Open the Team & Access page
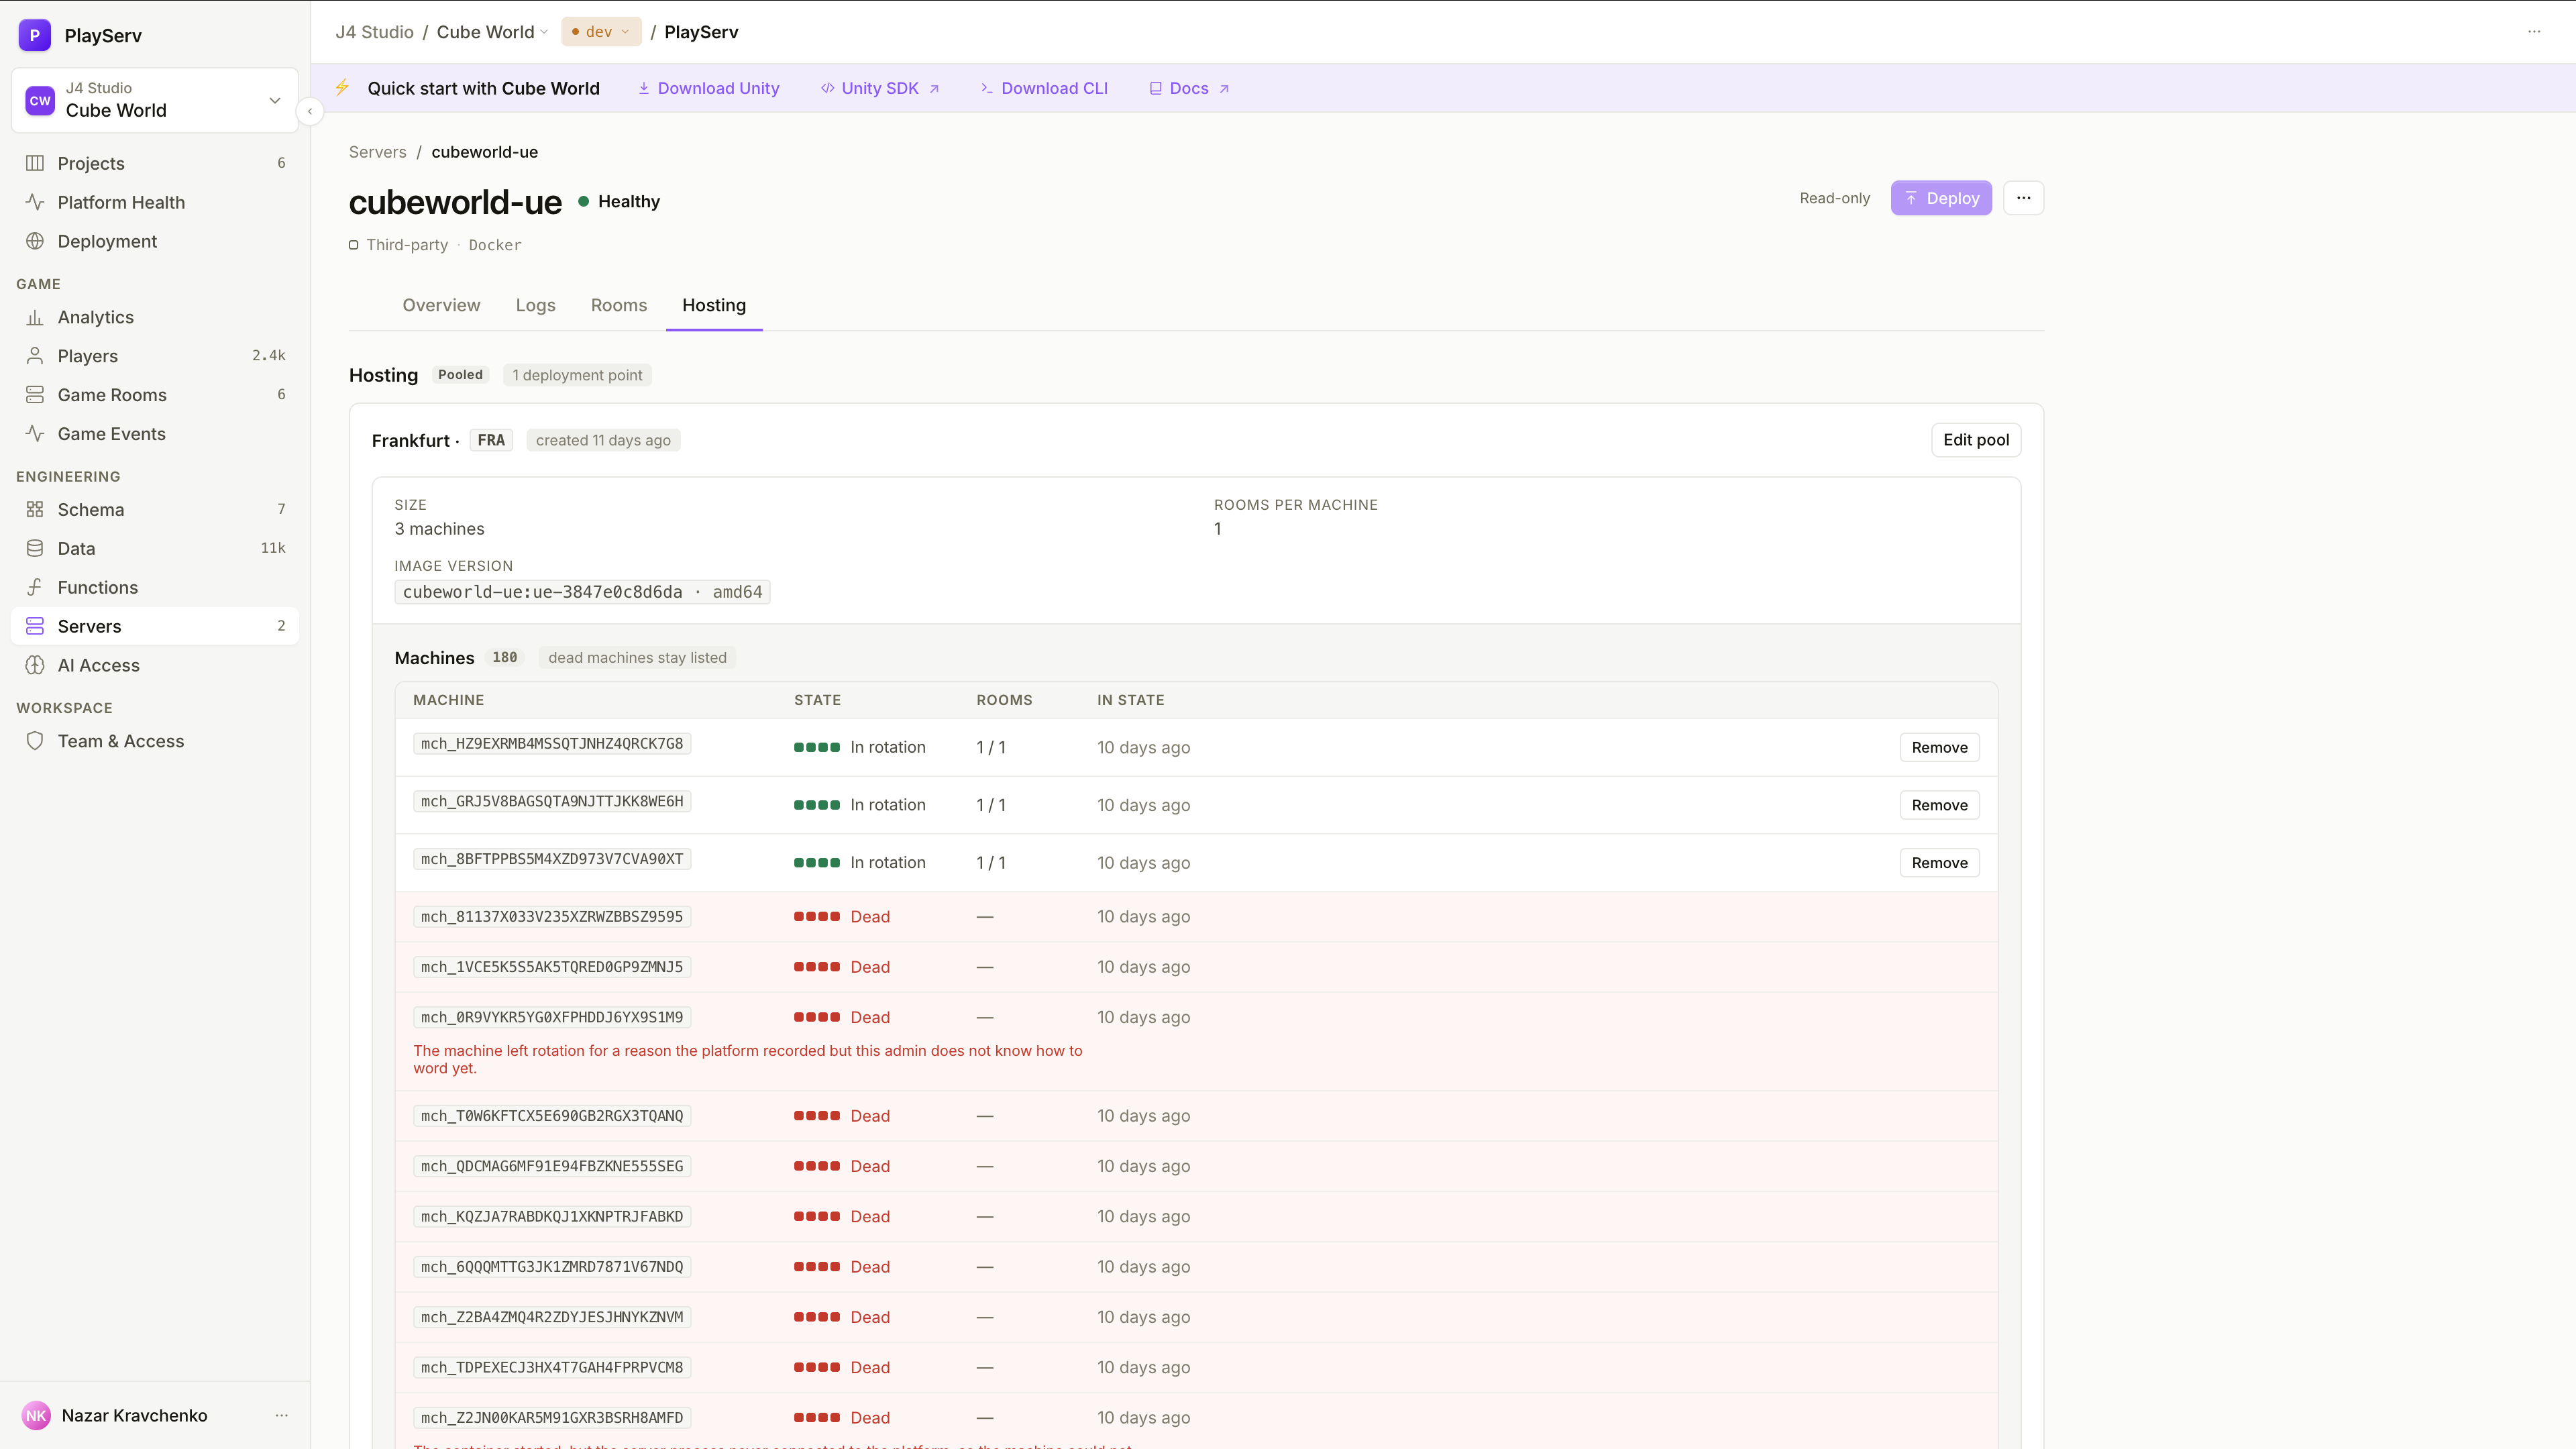Image resolution: width=2576 pixels, height=1449 pixels. tap(155, 741)
